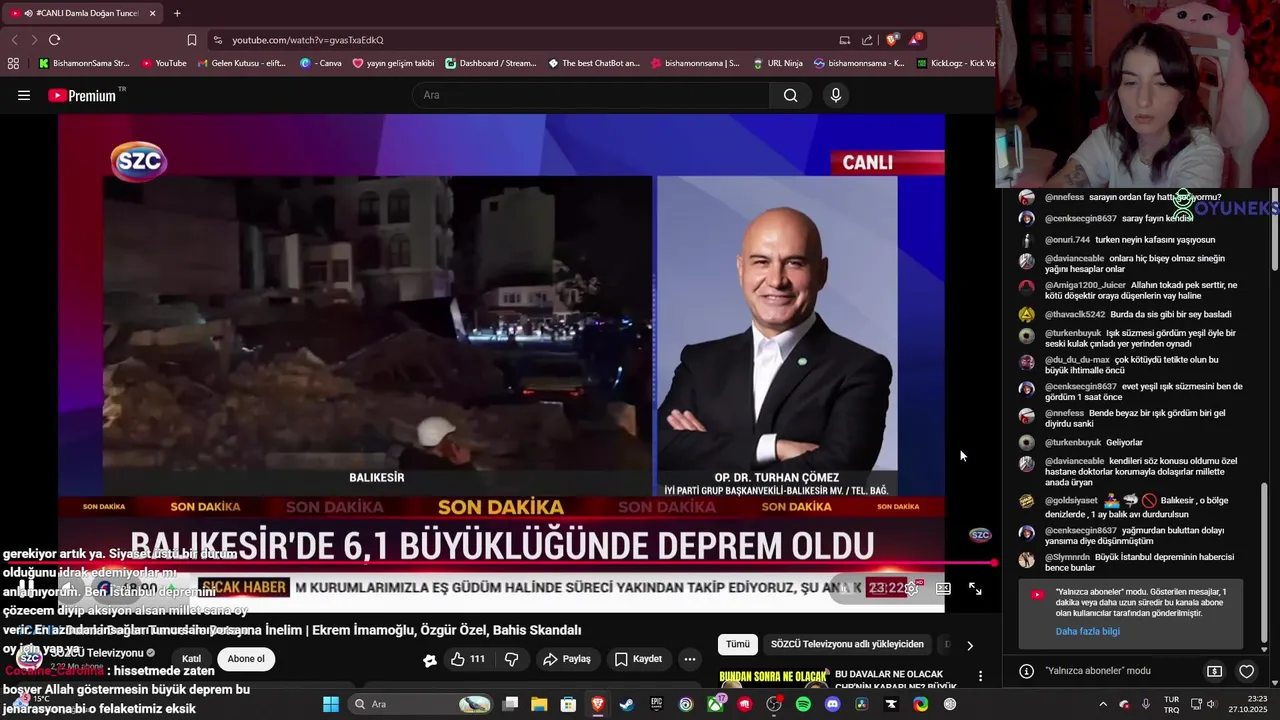Start voice search with microphone icon
Viewport: 1280px width, 720px height.
[836, 95]
